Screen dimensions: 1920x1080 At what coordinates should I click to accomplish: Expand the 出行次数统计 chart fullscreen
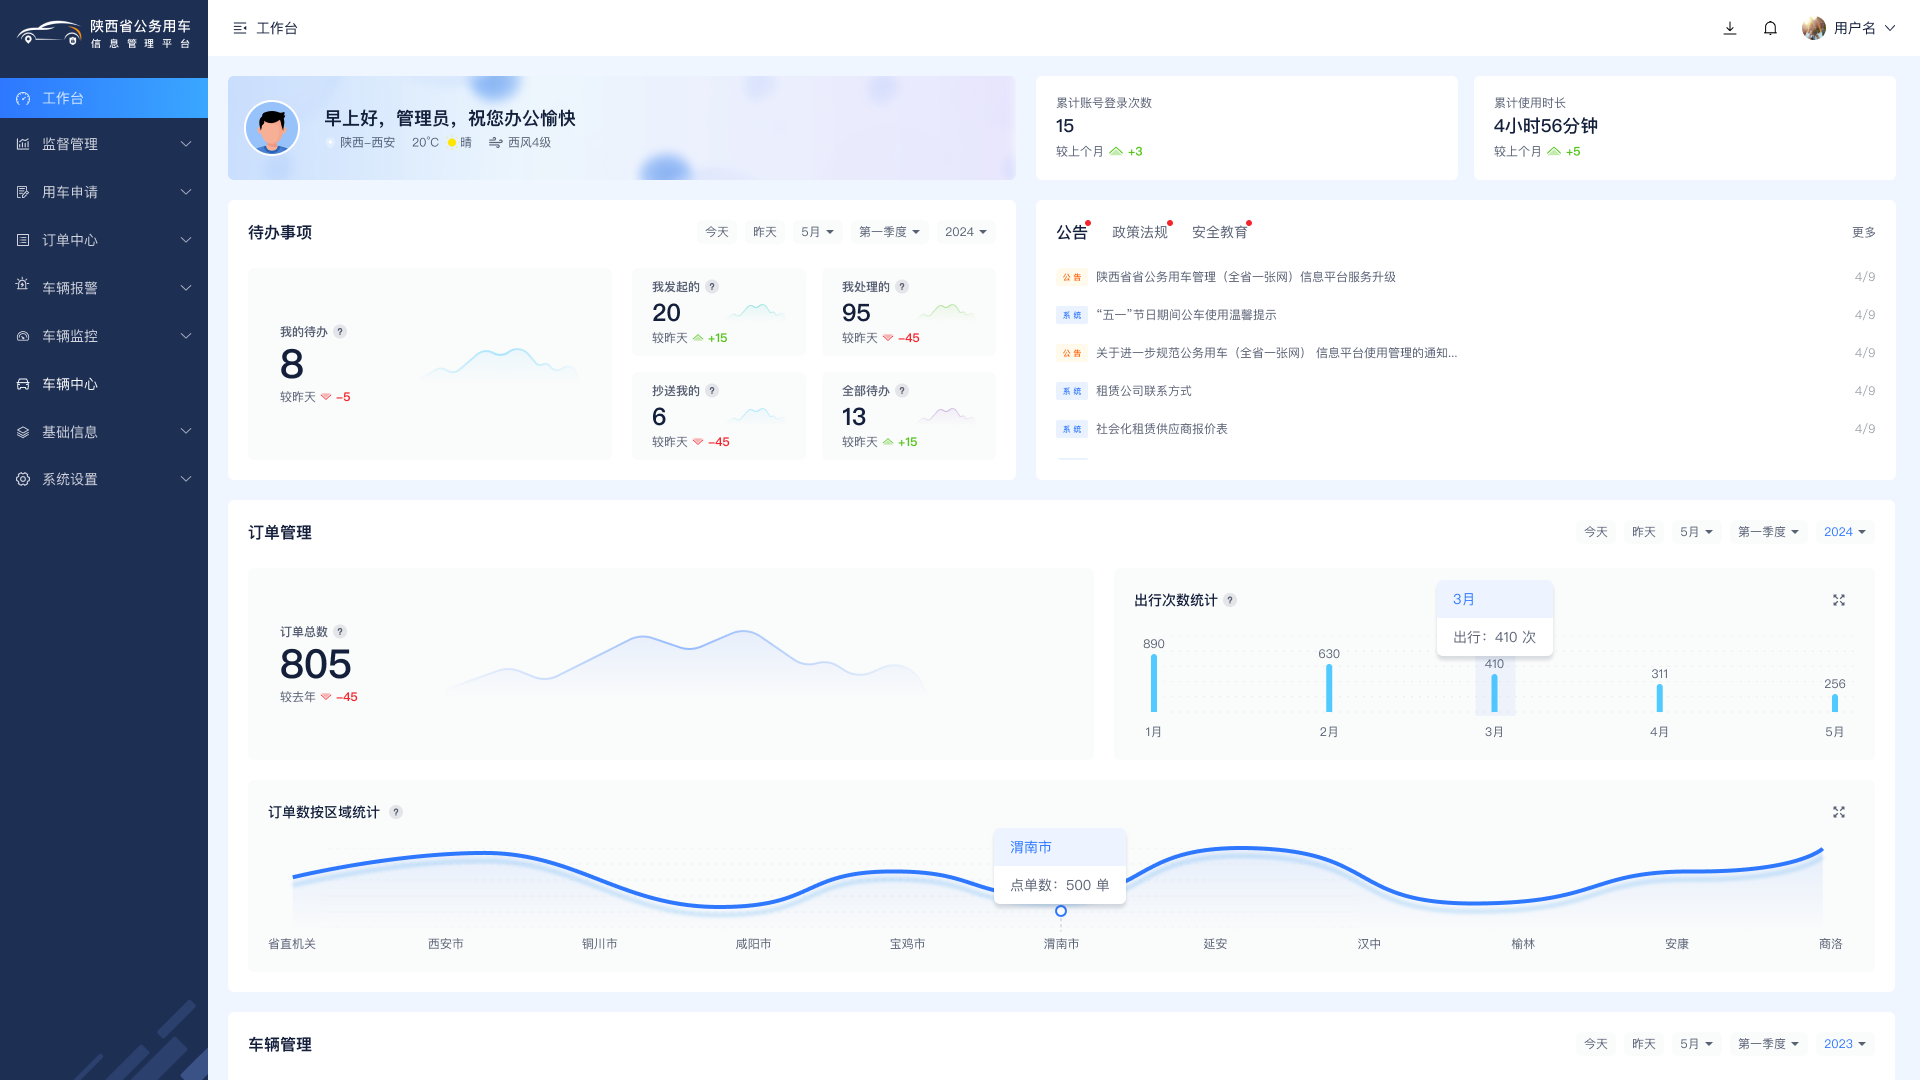[x=1838, y=600]
